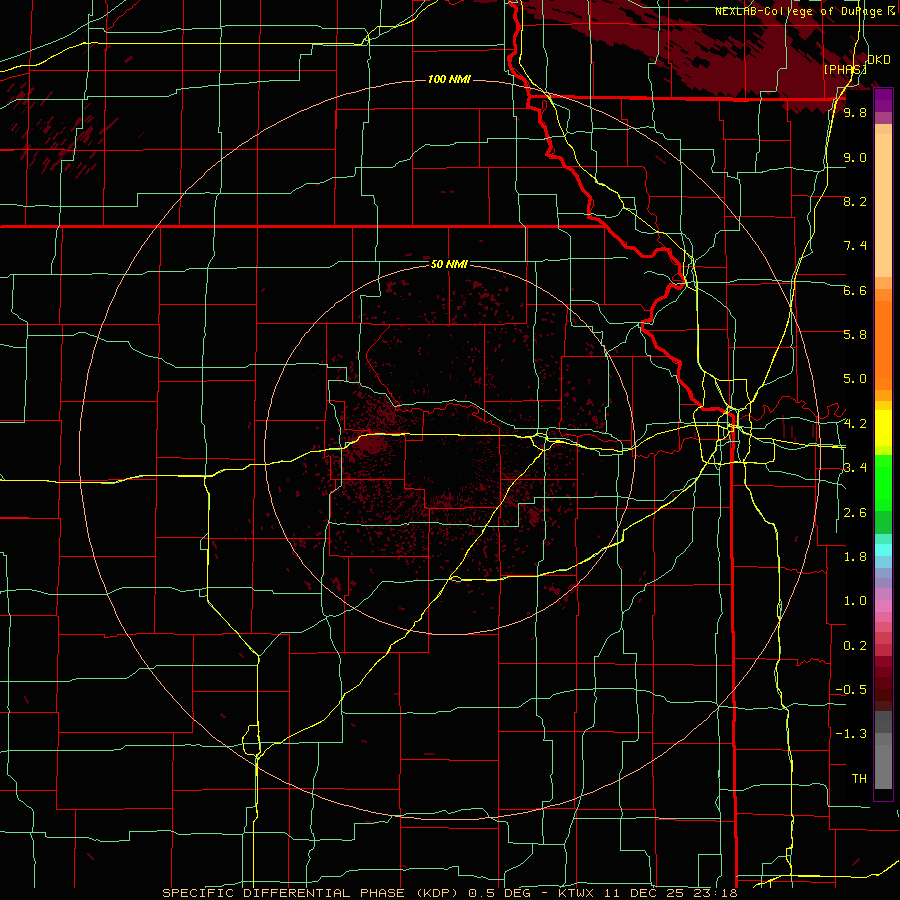Click the 0.2 value on the color scale
This screenshot has height=900, width=900.
pyautogui.click(x=855, y=646)
